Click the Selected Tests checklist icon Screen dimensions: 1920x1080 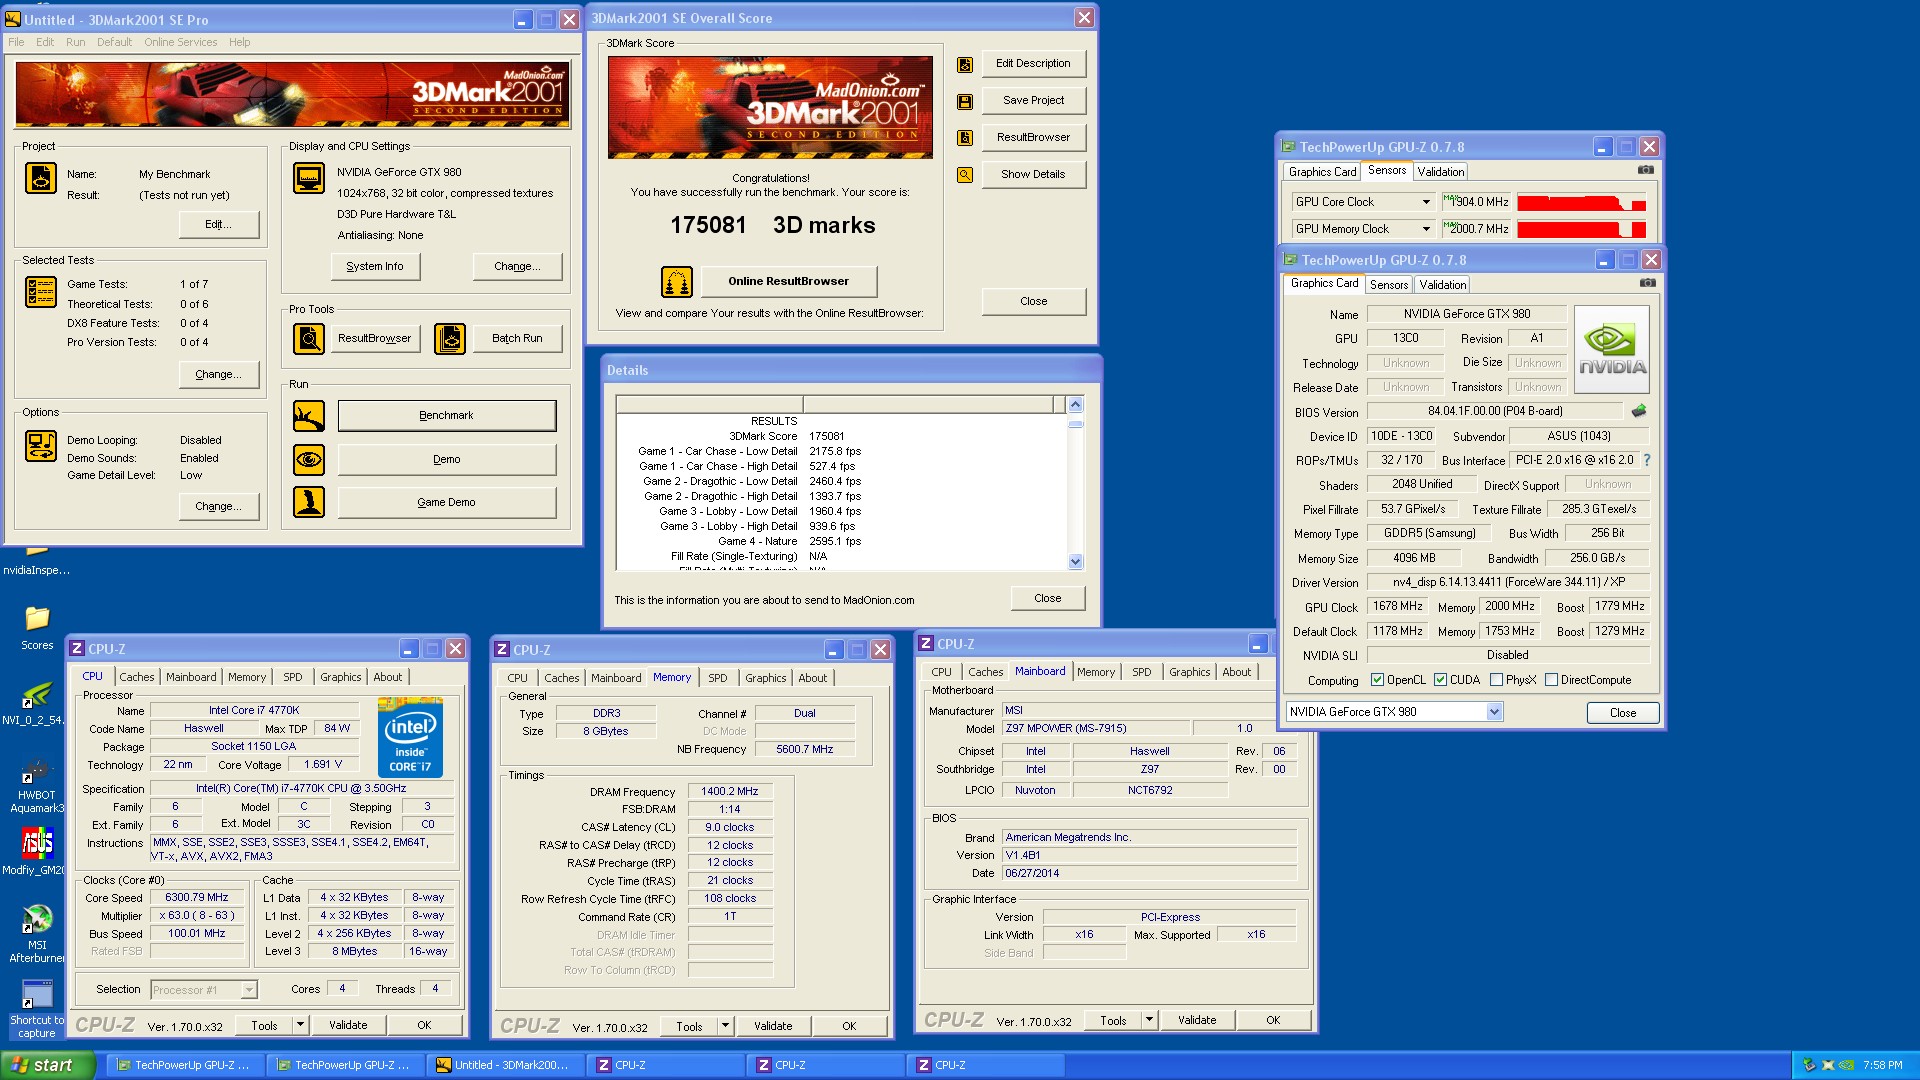41,291
